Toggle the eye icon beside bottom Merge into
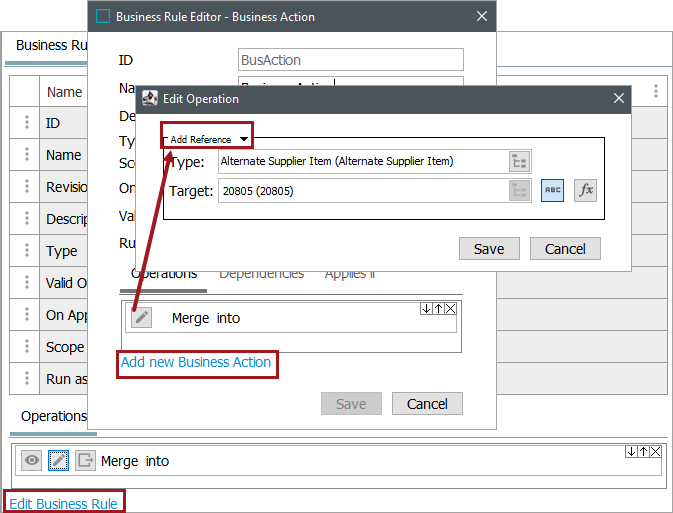 click(33, 460)
